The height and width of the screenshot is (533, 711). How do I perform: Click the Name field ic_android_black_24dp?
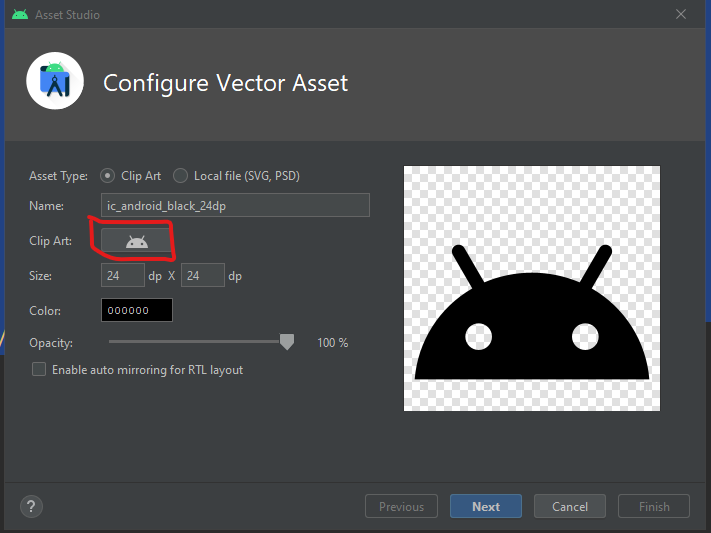pos(235,205)
